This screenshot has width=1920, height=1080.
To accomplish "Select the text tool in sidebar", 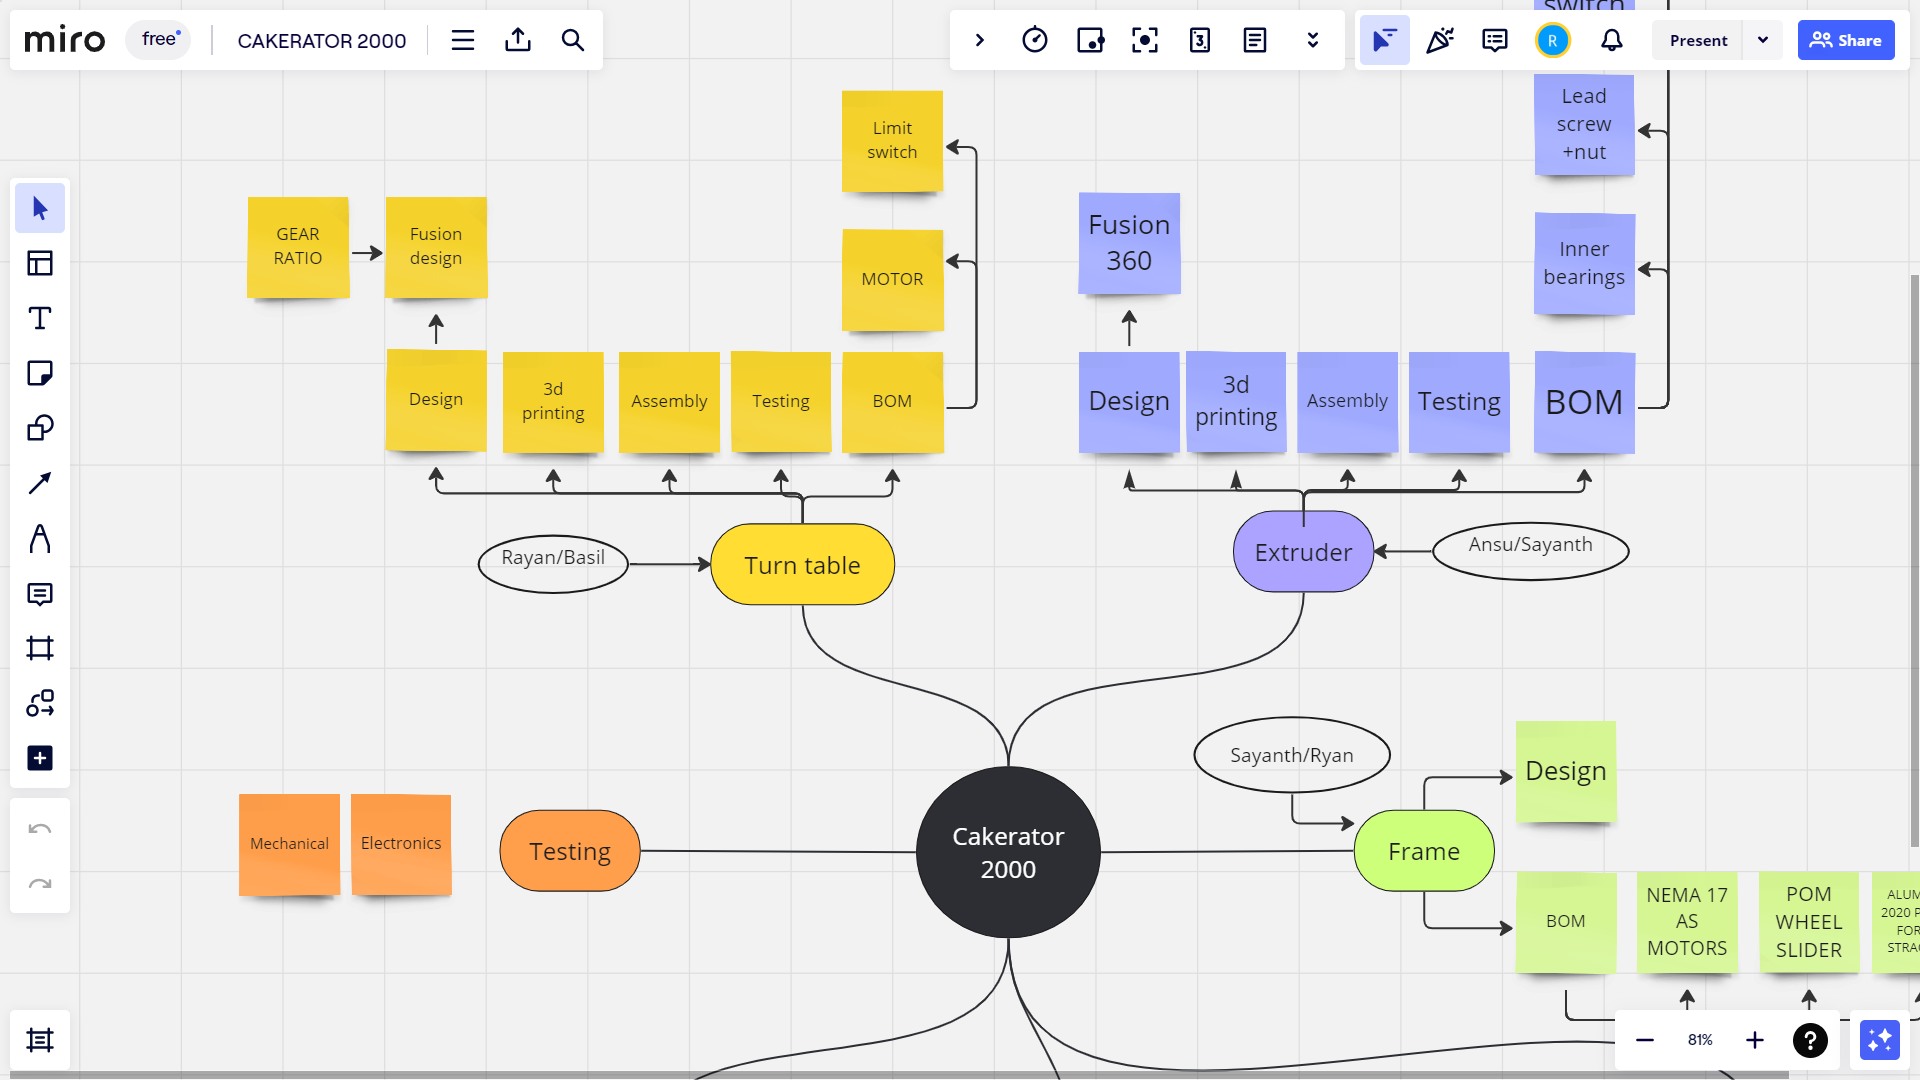I will (x=40, y=318).
